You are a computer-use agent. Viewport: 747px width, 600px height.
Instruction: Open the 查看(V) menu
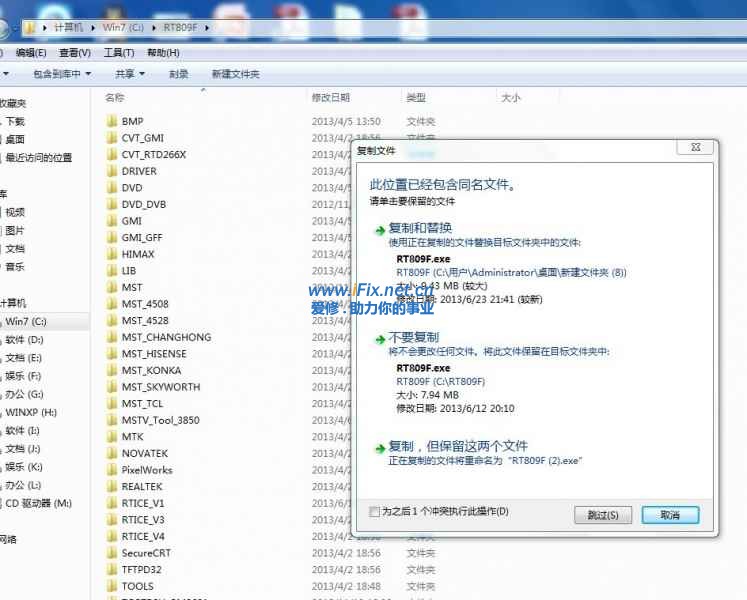coord(74,53)
